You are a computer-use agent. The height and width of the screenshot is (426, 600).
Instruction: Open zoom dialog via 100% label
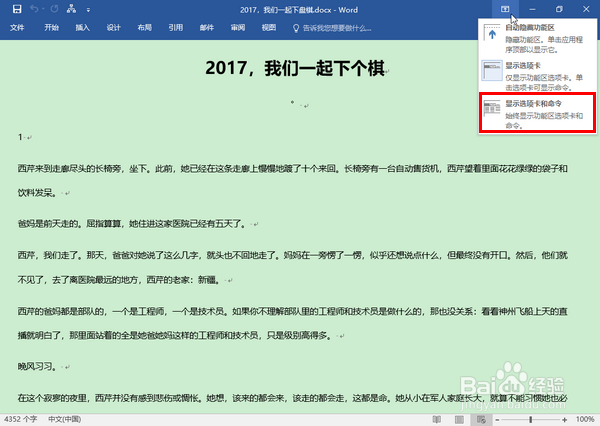[x=585, y=419]
